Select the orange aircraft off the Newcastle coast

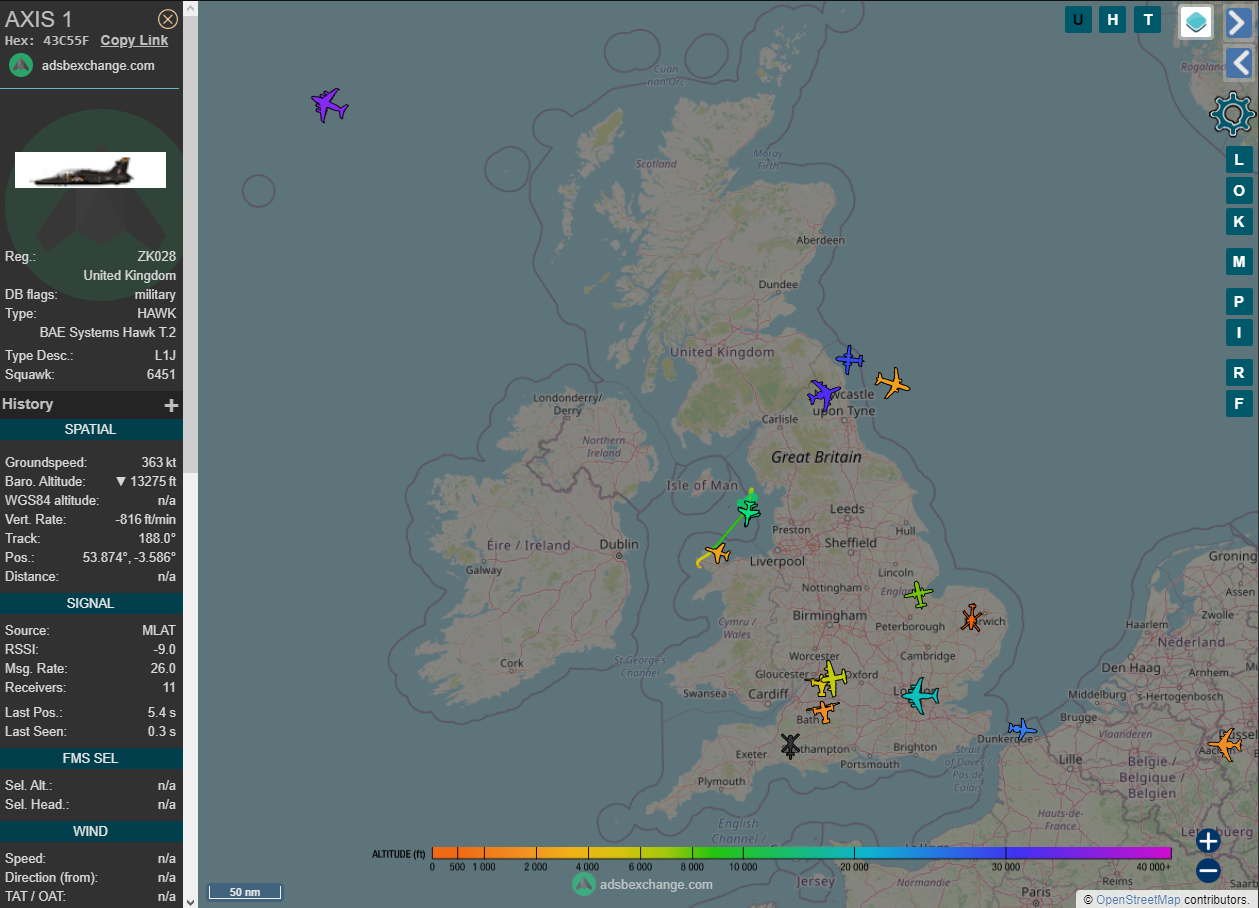click(x=892, y=382)
